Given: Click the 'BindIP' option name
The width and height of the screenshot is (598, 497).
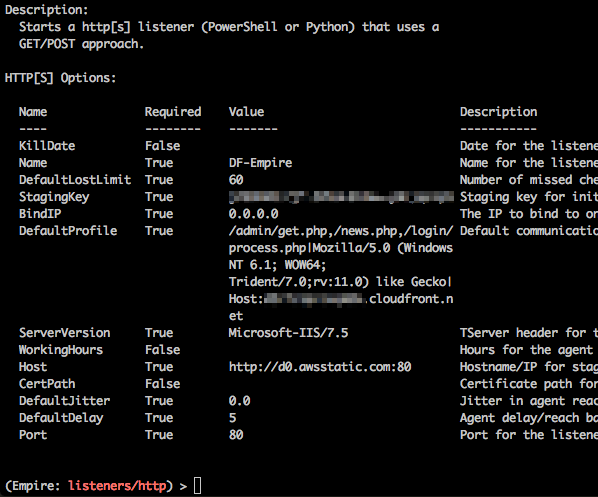Looking at the screenshot, I should point(40,214).
